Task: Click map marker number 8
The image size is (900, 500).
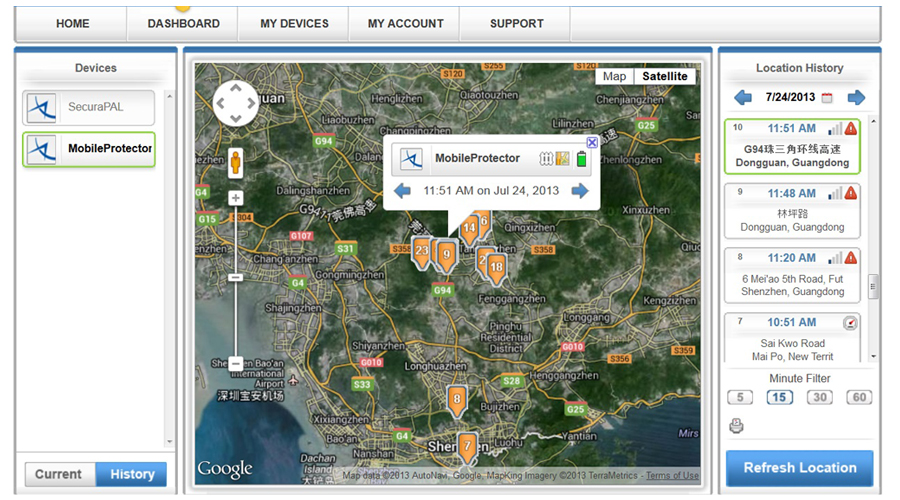Action: 457,400
